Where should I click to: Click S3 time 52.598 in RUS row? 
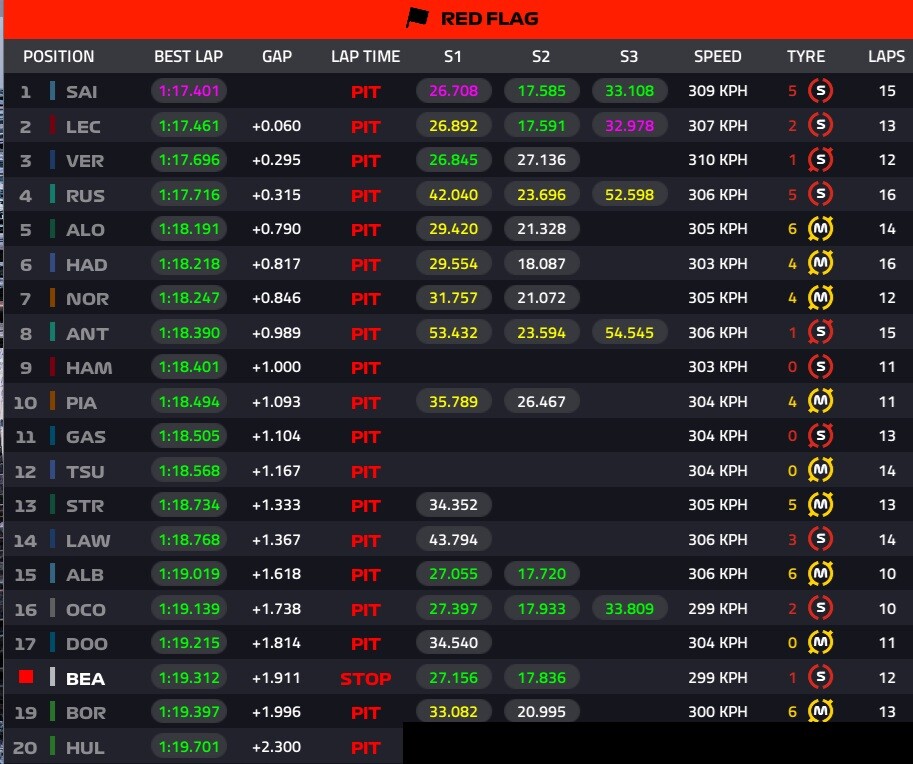coord(629,194)
